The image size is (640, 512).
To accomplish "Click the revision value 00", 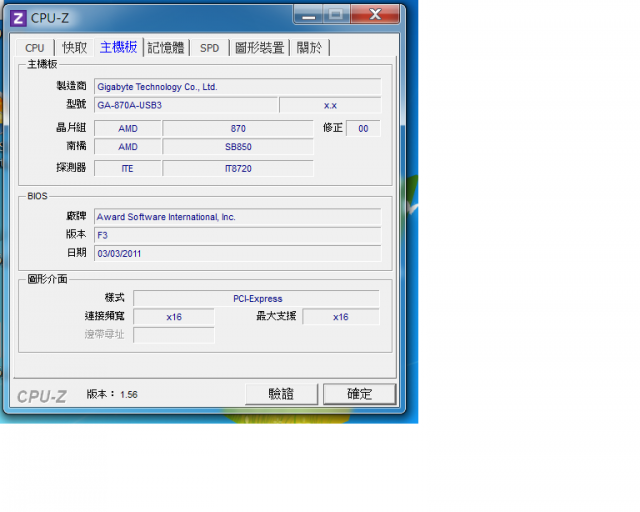I will (363, 129).
